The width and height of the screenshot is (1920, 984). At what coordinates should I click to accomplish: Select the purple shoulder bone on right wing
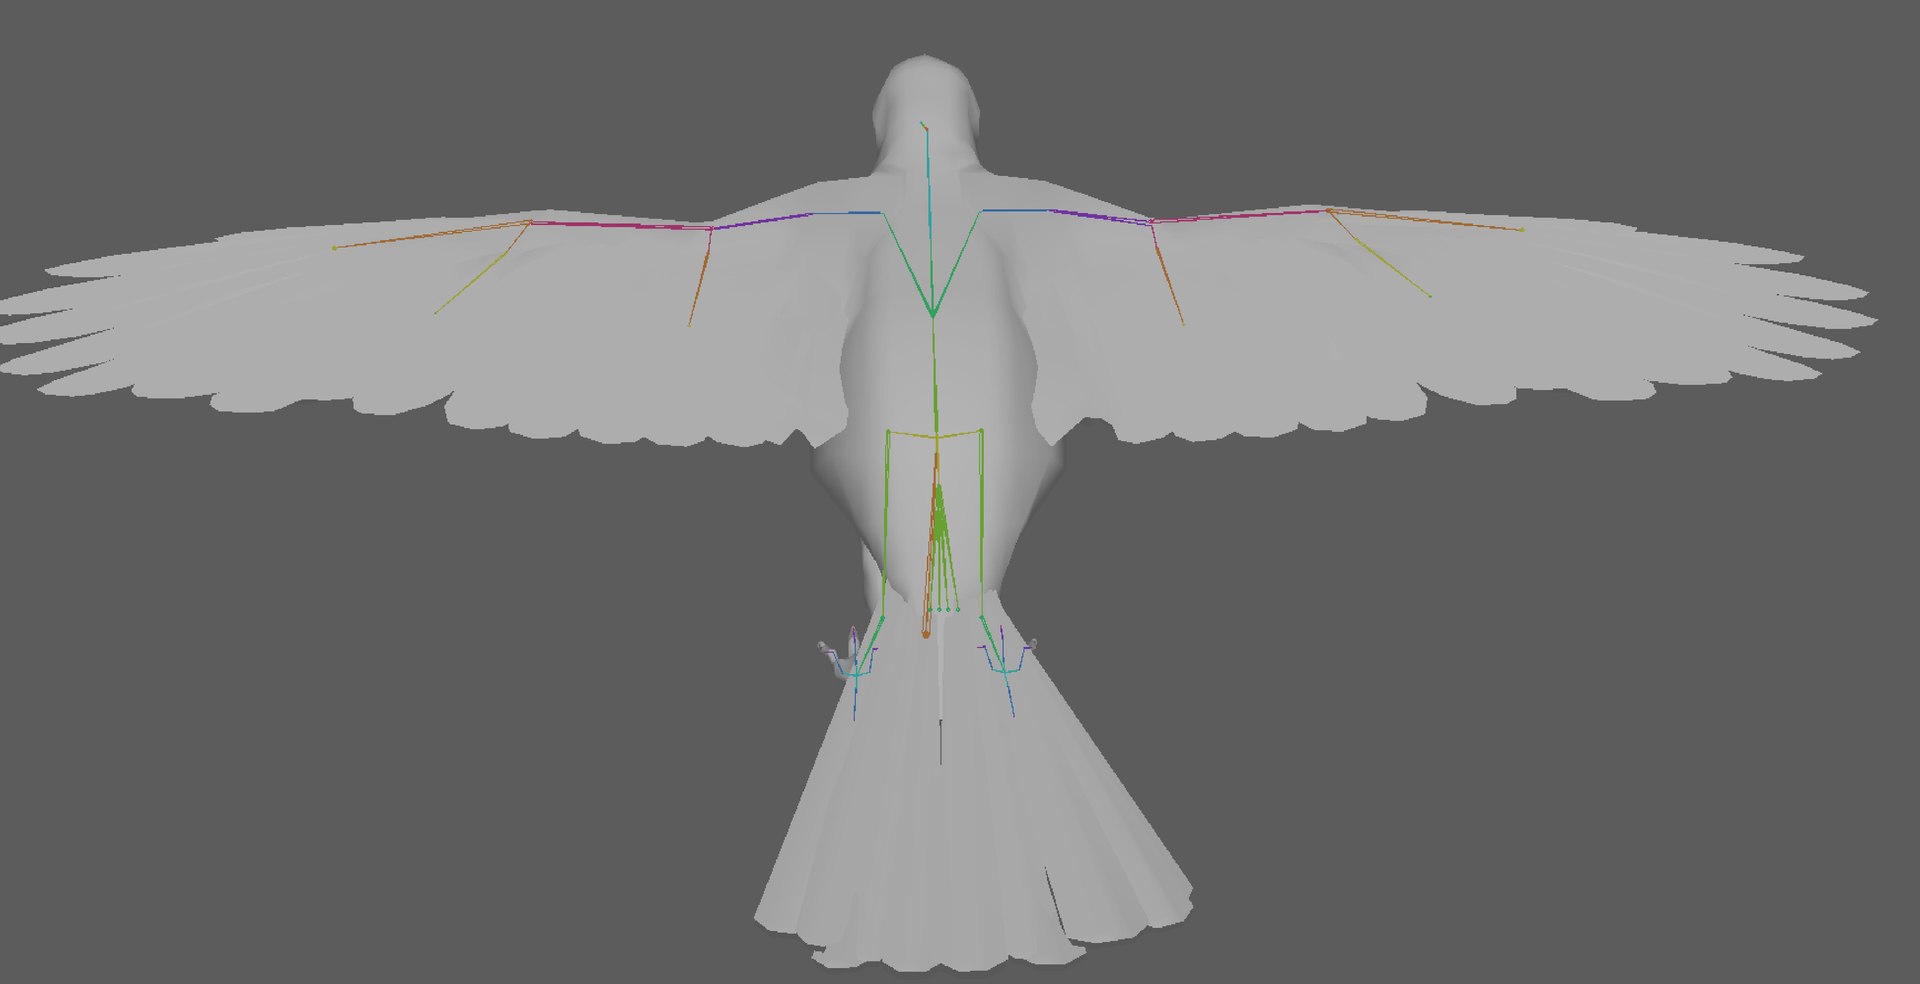(1100, 215)
